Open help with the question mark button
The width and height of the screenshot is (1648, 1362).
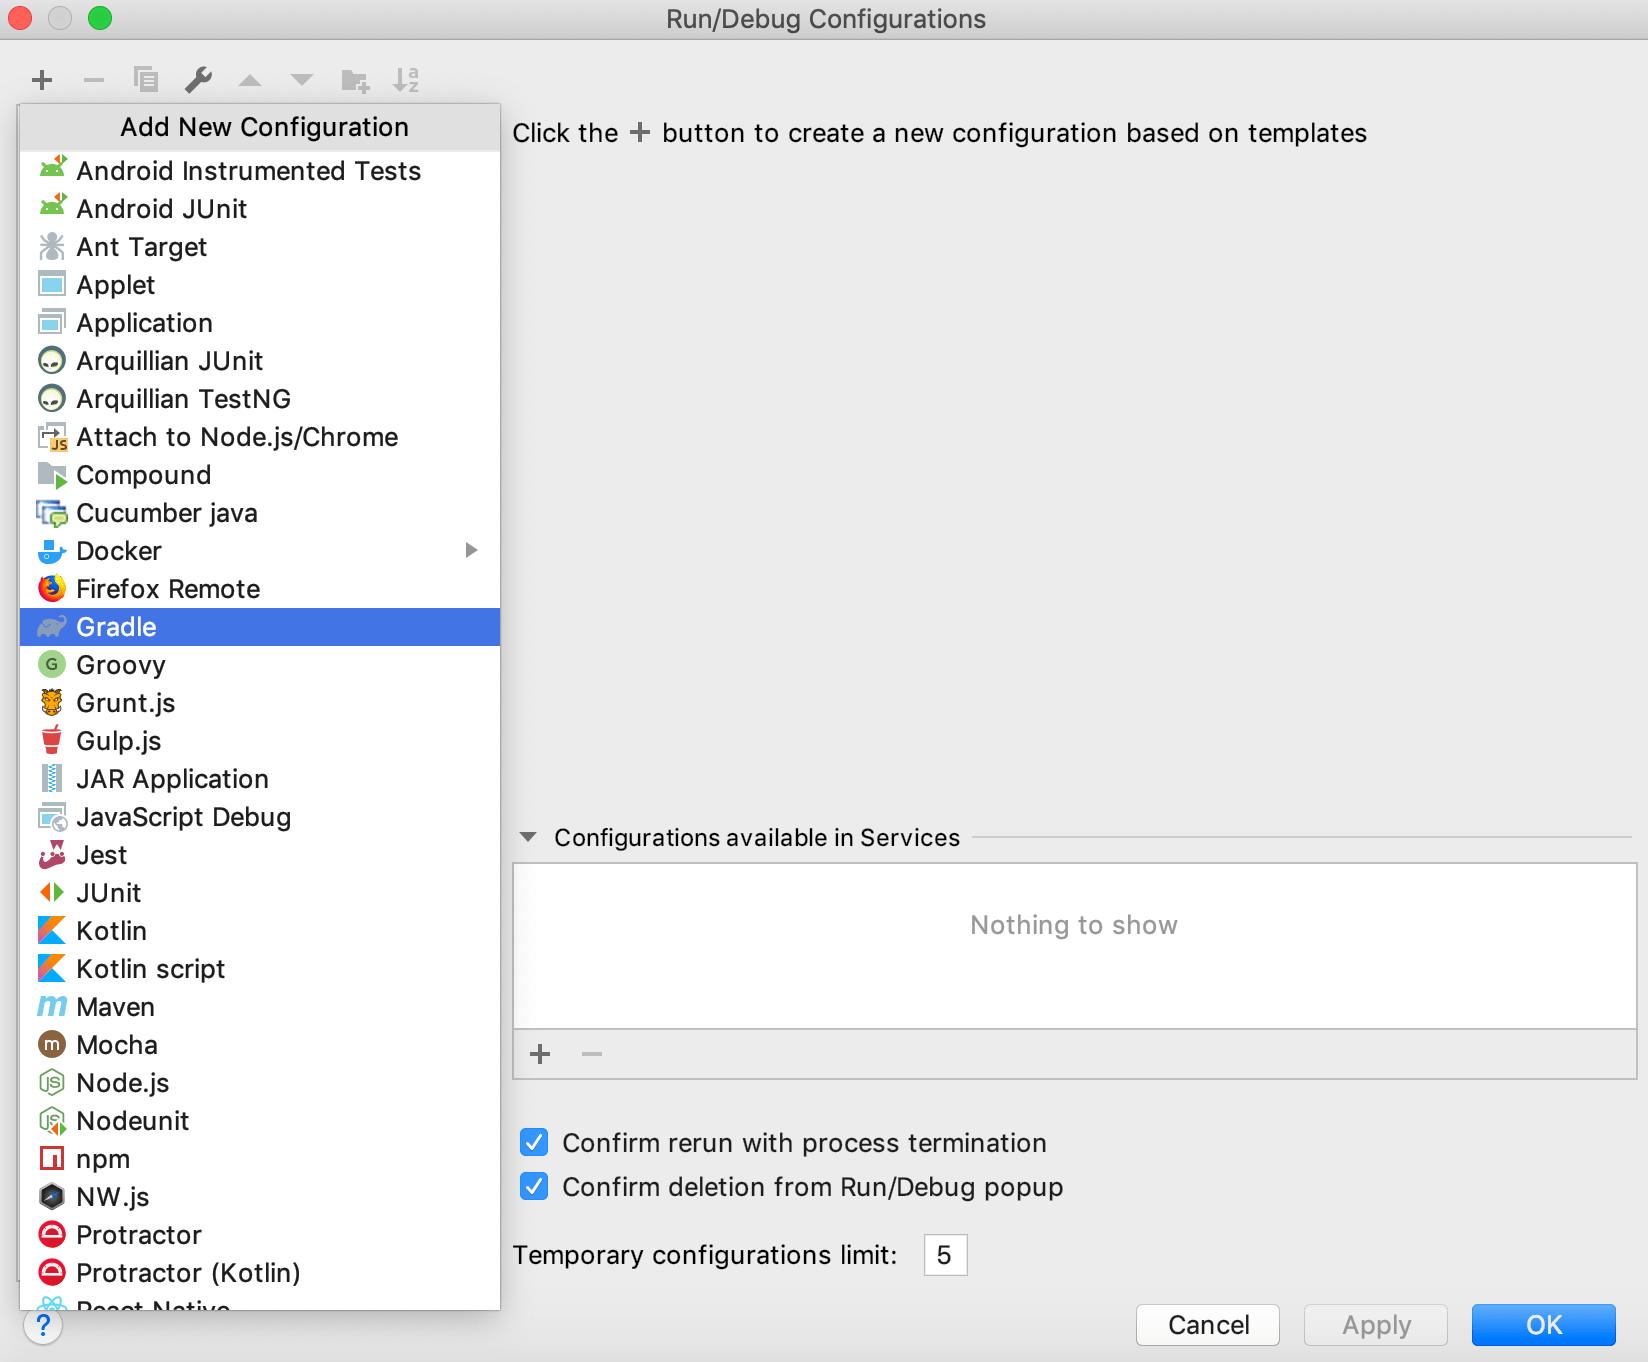tap(43, 1326)
